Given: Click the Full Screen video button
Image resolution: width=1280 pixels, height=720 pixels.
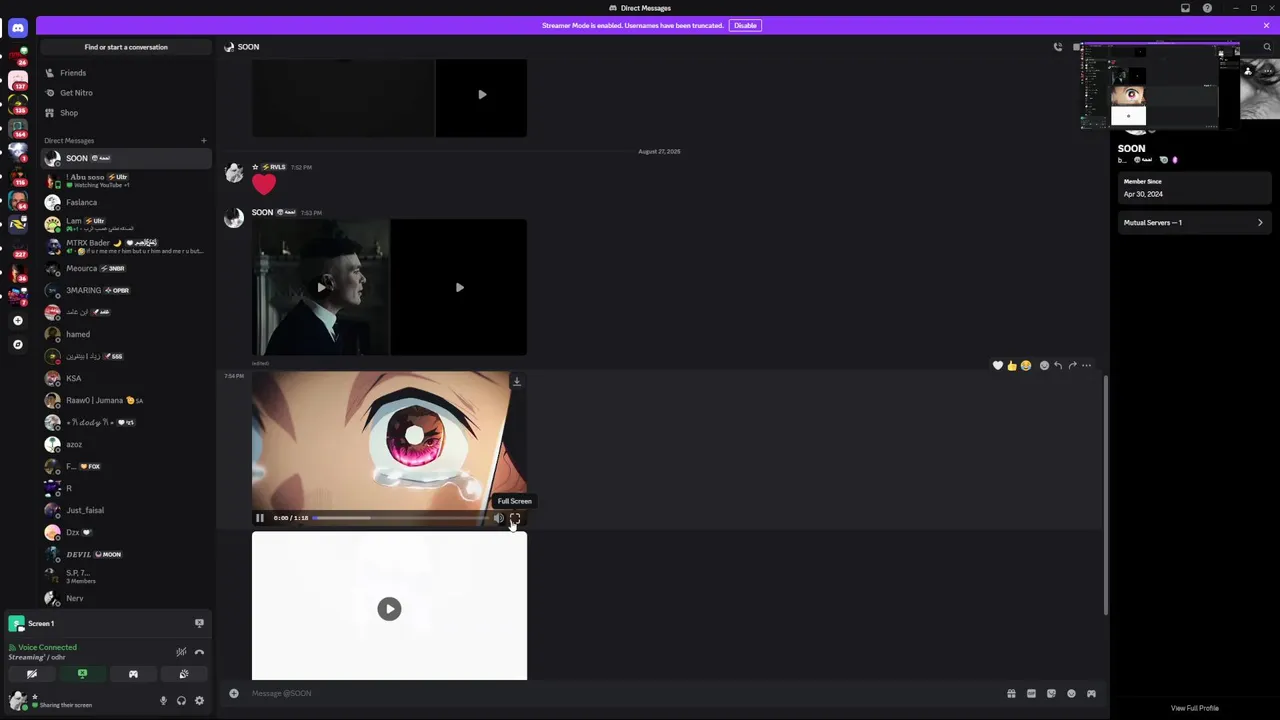Looking at the screenshot, I should (515, 518).
